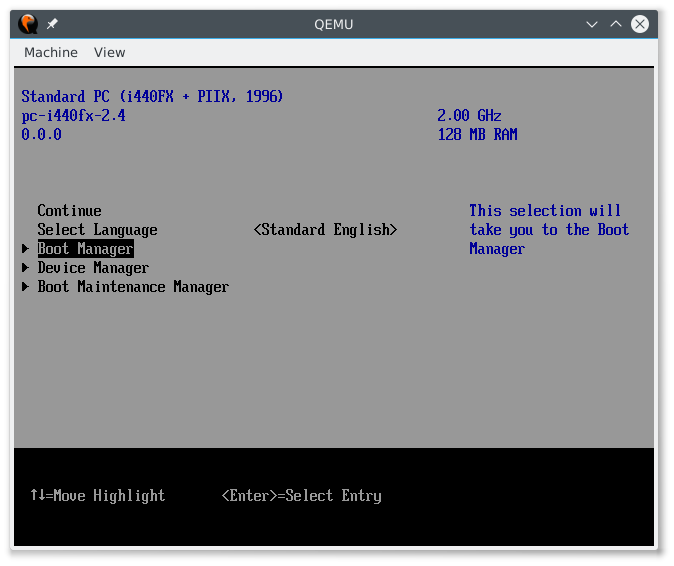Click the '↑↓=Move Highlight' hint
674x566 pixels.
(98, 496)
